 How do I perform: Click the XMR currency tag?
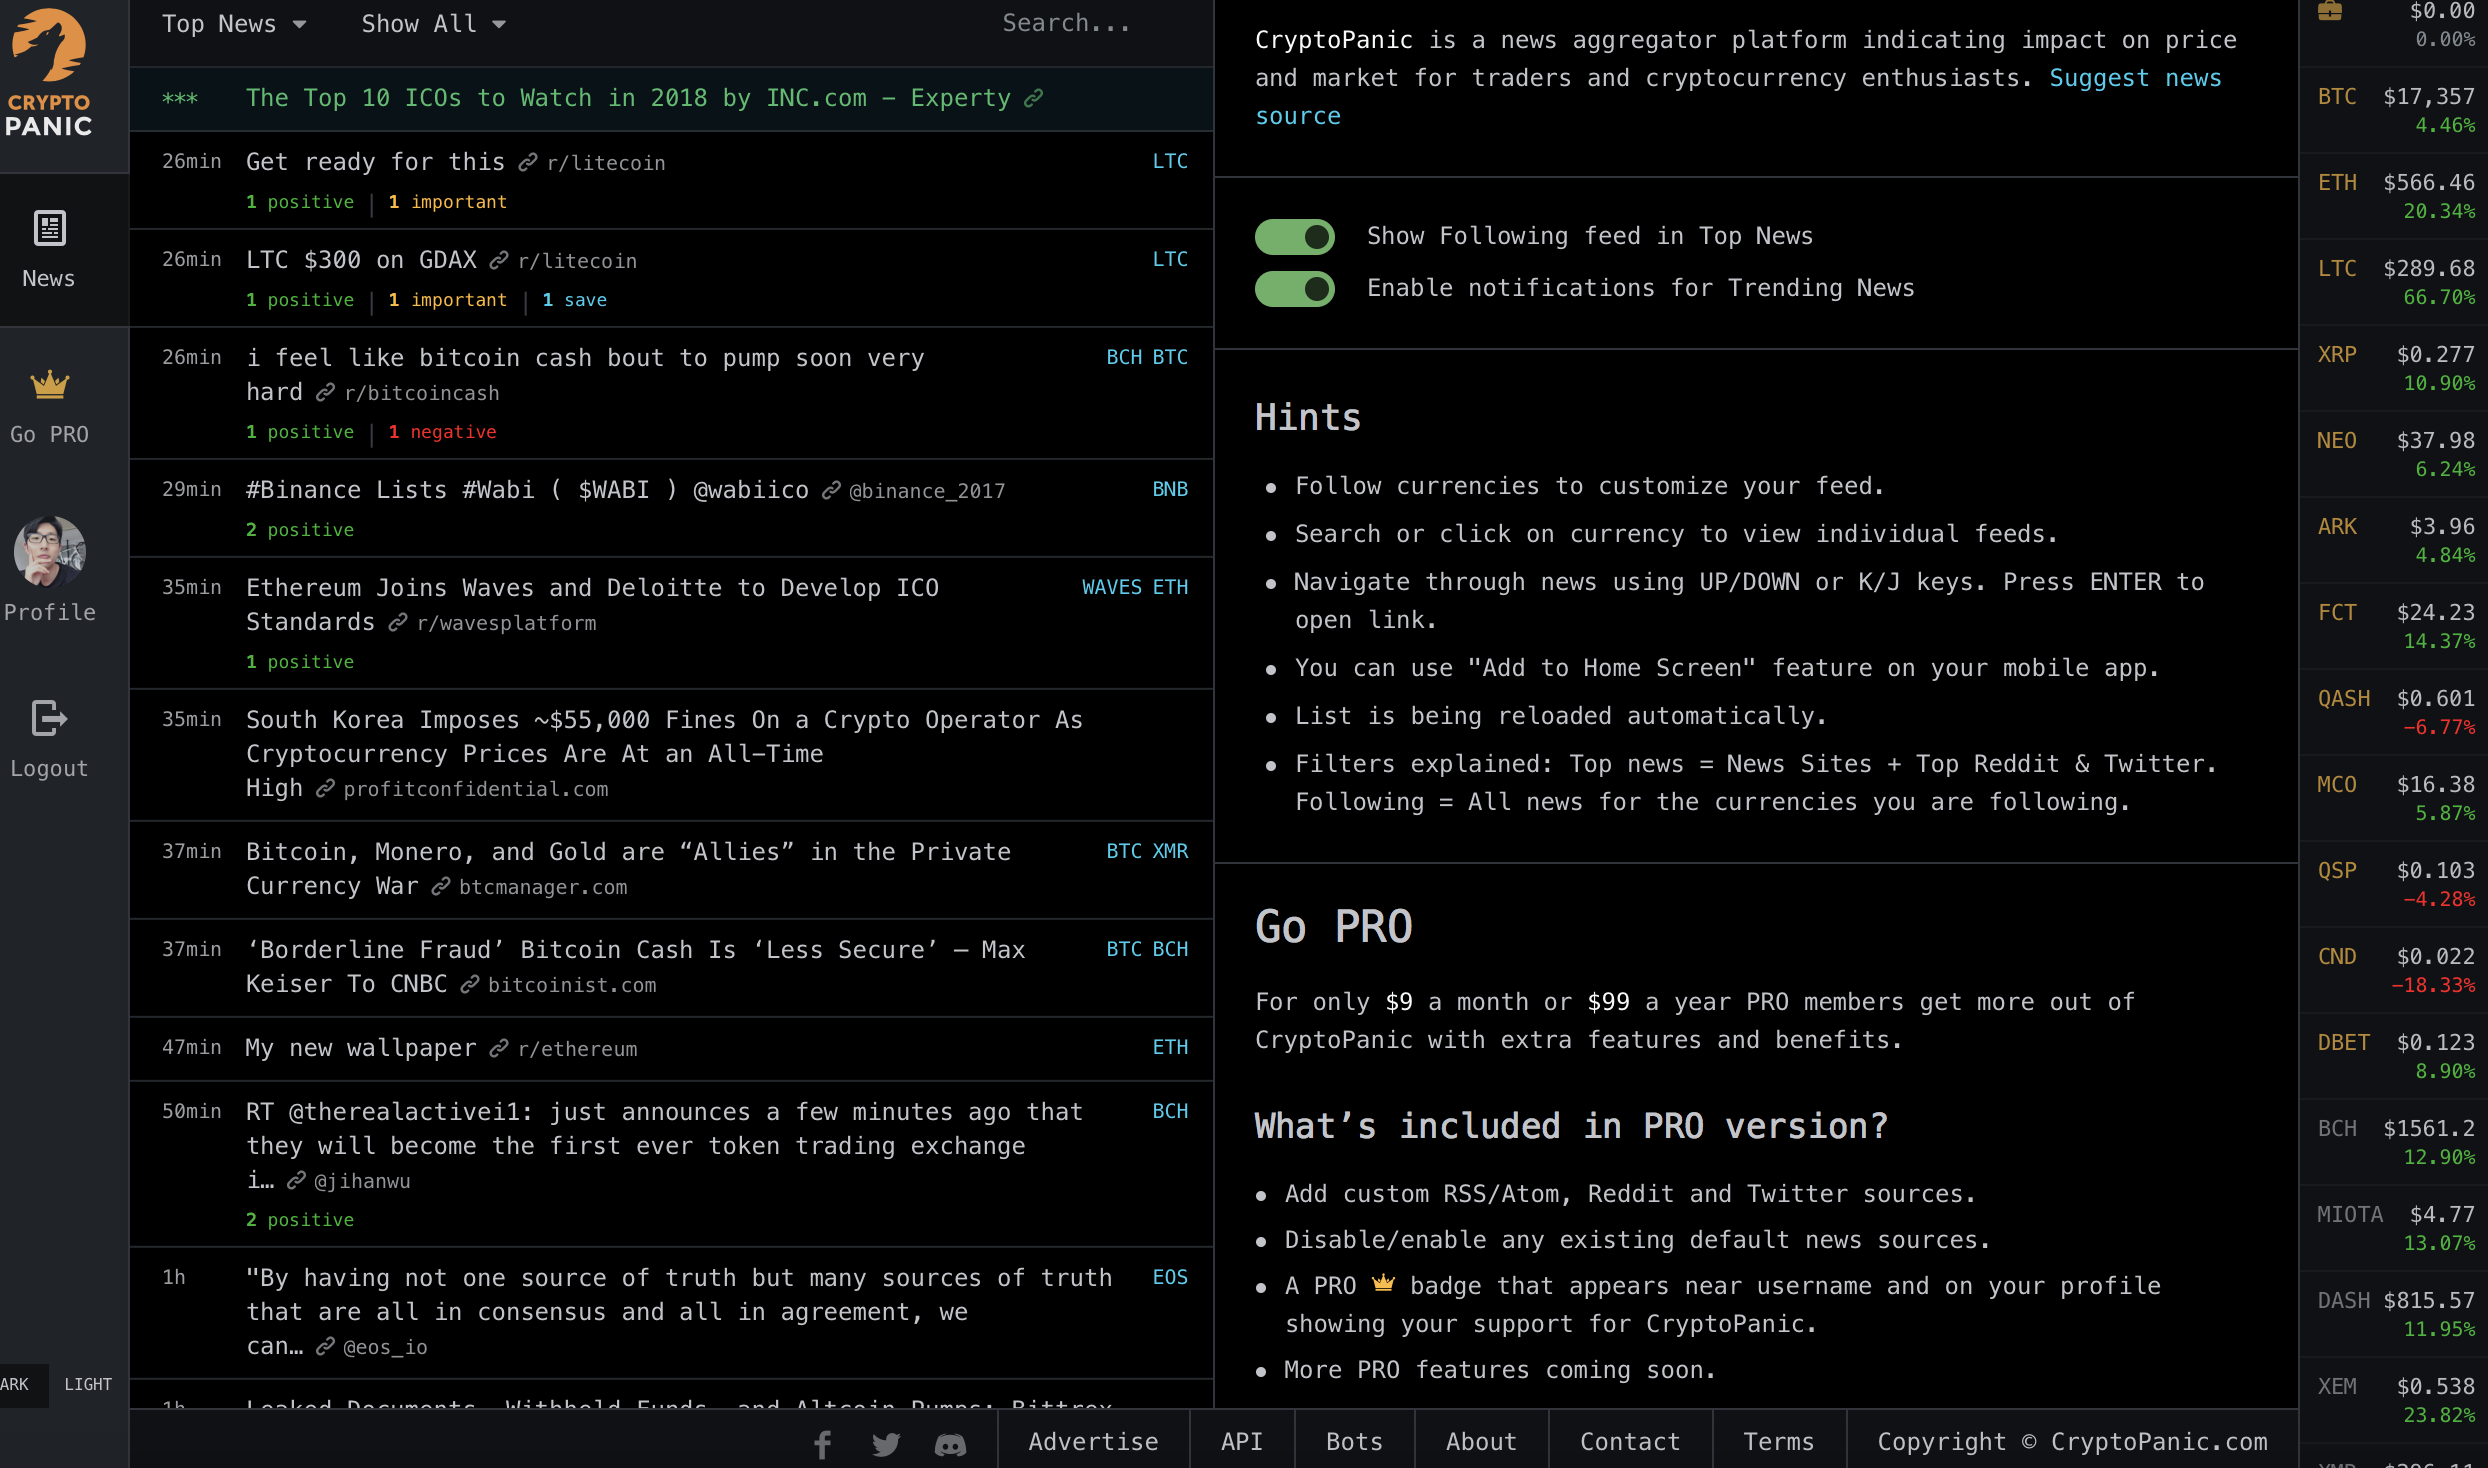[x=1170, y=851]
